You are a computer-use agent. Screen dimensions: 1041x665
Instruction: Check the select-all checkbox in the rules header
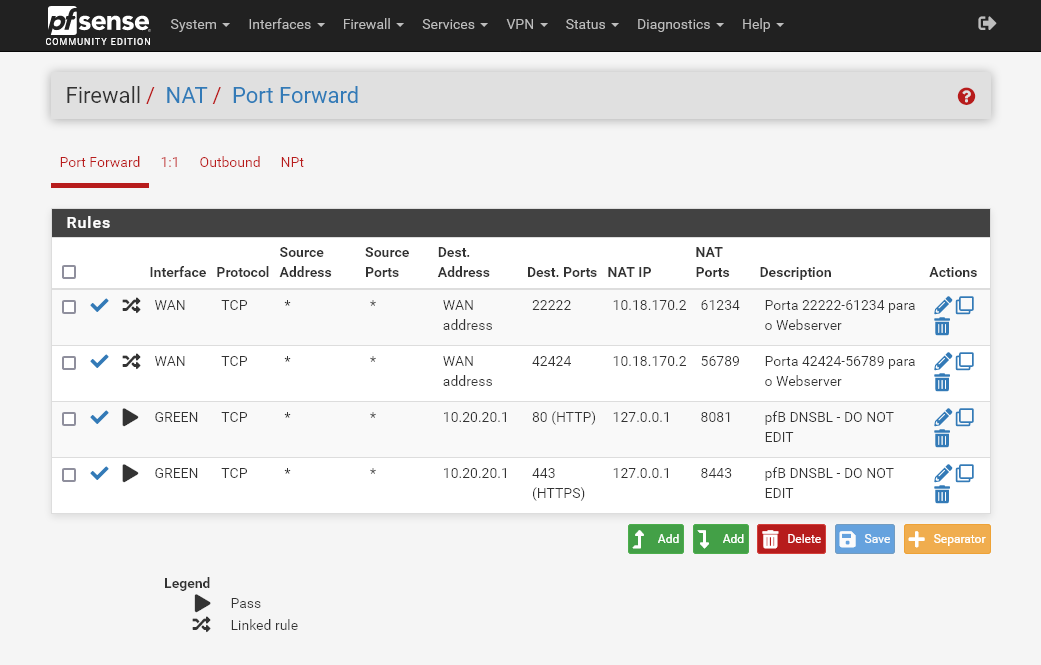tap(69, 272)
